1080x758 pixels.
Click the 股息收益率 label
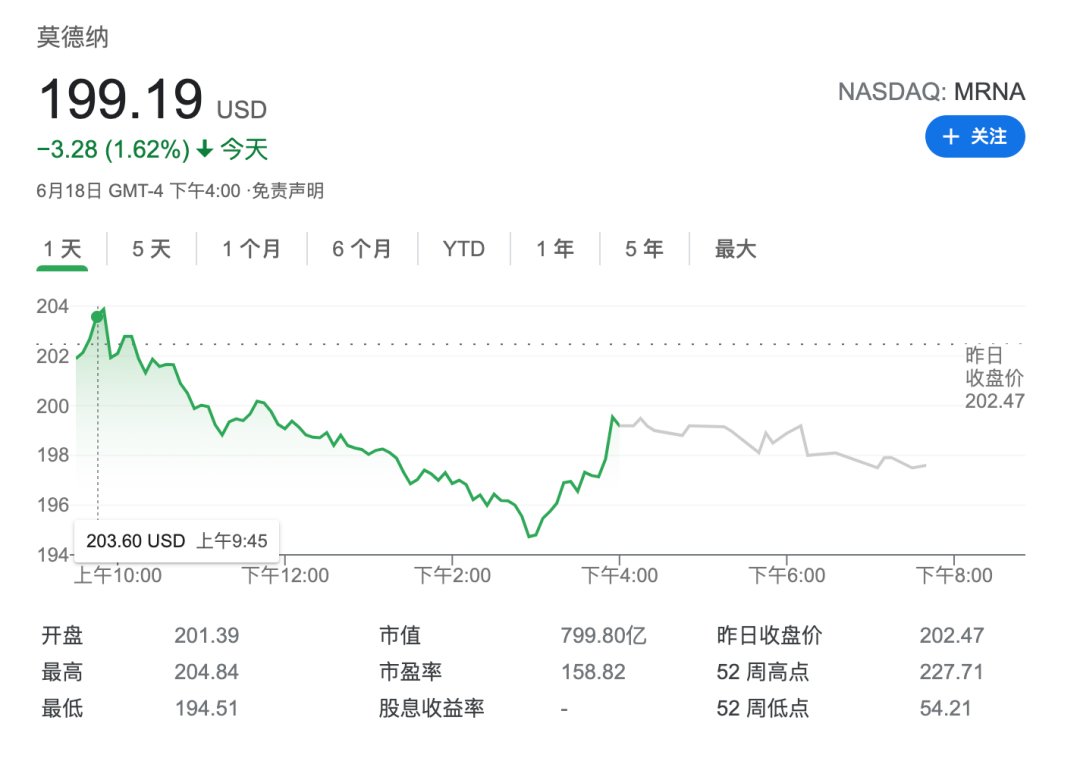point(431,708)
